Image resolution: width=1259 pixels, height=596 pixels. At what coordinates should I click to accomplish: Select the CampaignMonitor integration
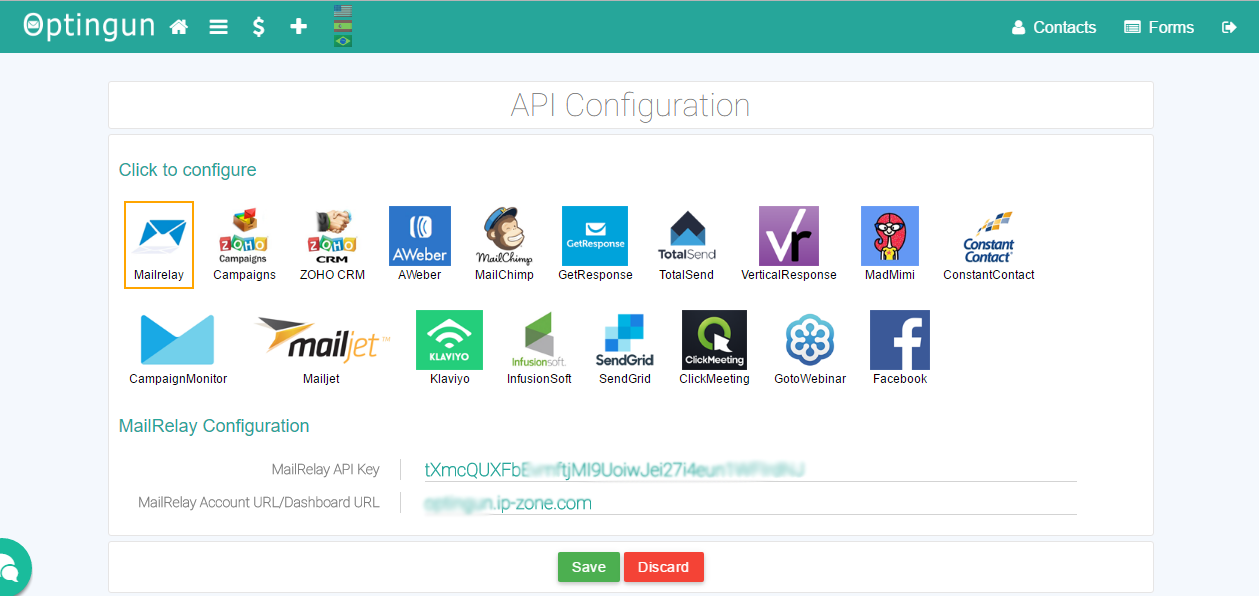coord(178,348)
